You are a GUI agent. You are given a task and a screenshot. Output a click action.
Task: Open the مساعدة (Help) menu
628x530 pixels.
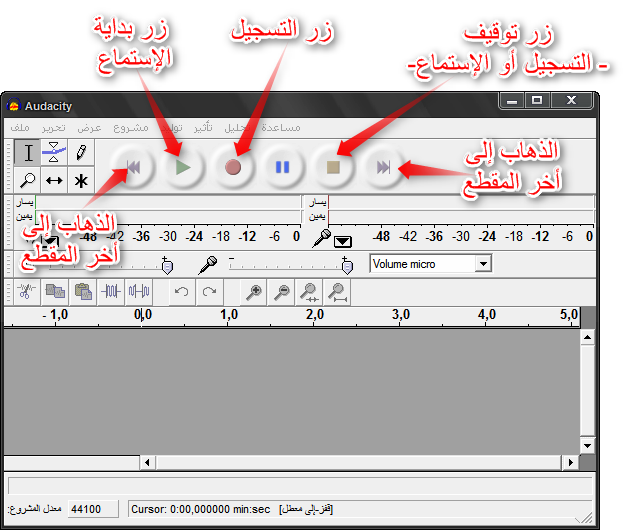pos(280,128)
